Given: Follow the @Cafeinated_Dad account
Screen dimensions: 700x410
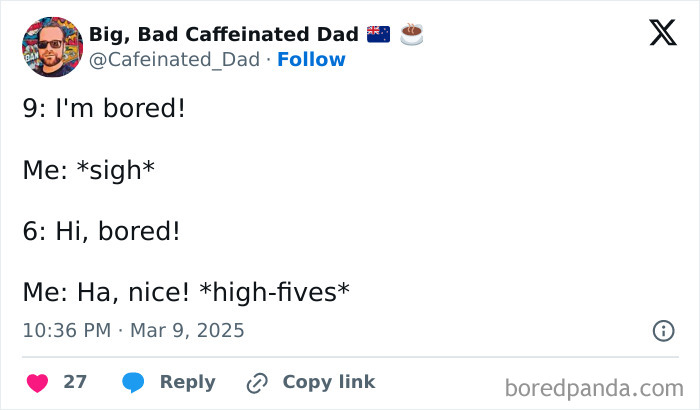Looking at the screenshot, I should tap(311, 60).
